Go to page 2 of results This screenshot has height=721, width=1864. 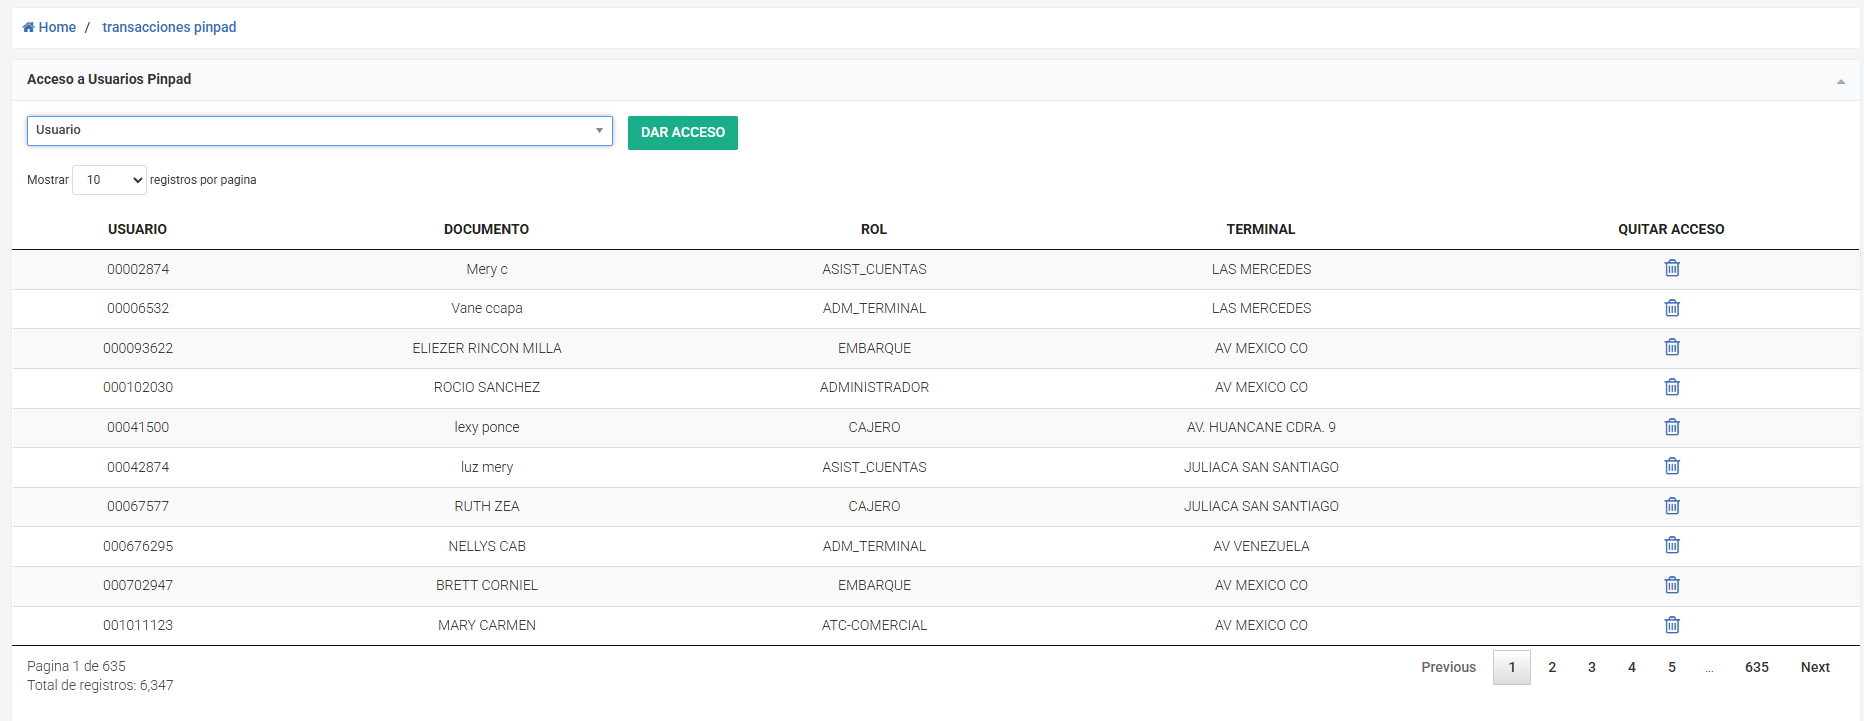tap(1551, 667)
